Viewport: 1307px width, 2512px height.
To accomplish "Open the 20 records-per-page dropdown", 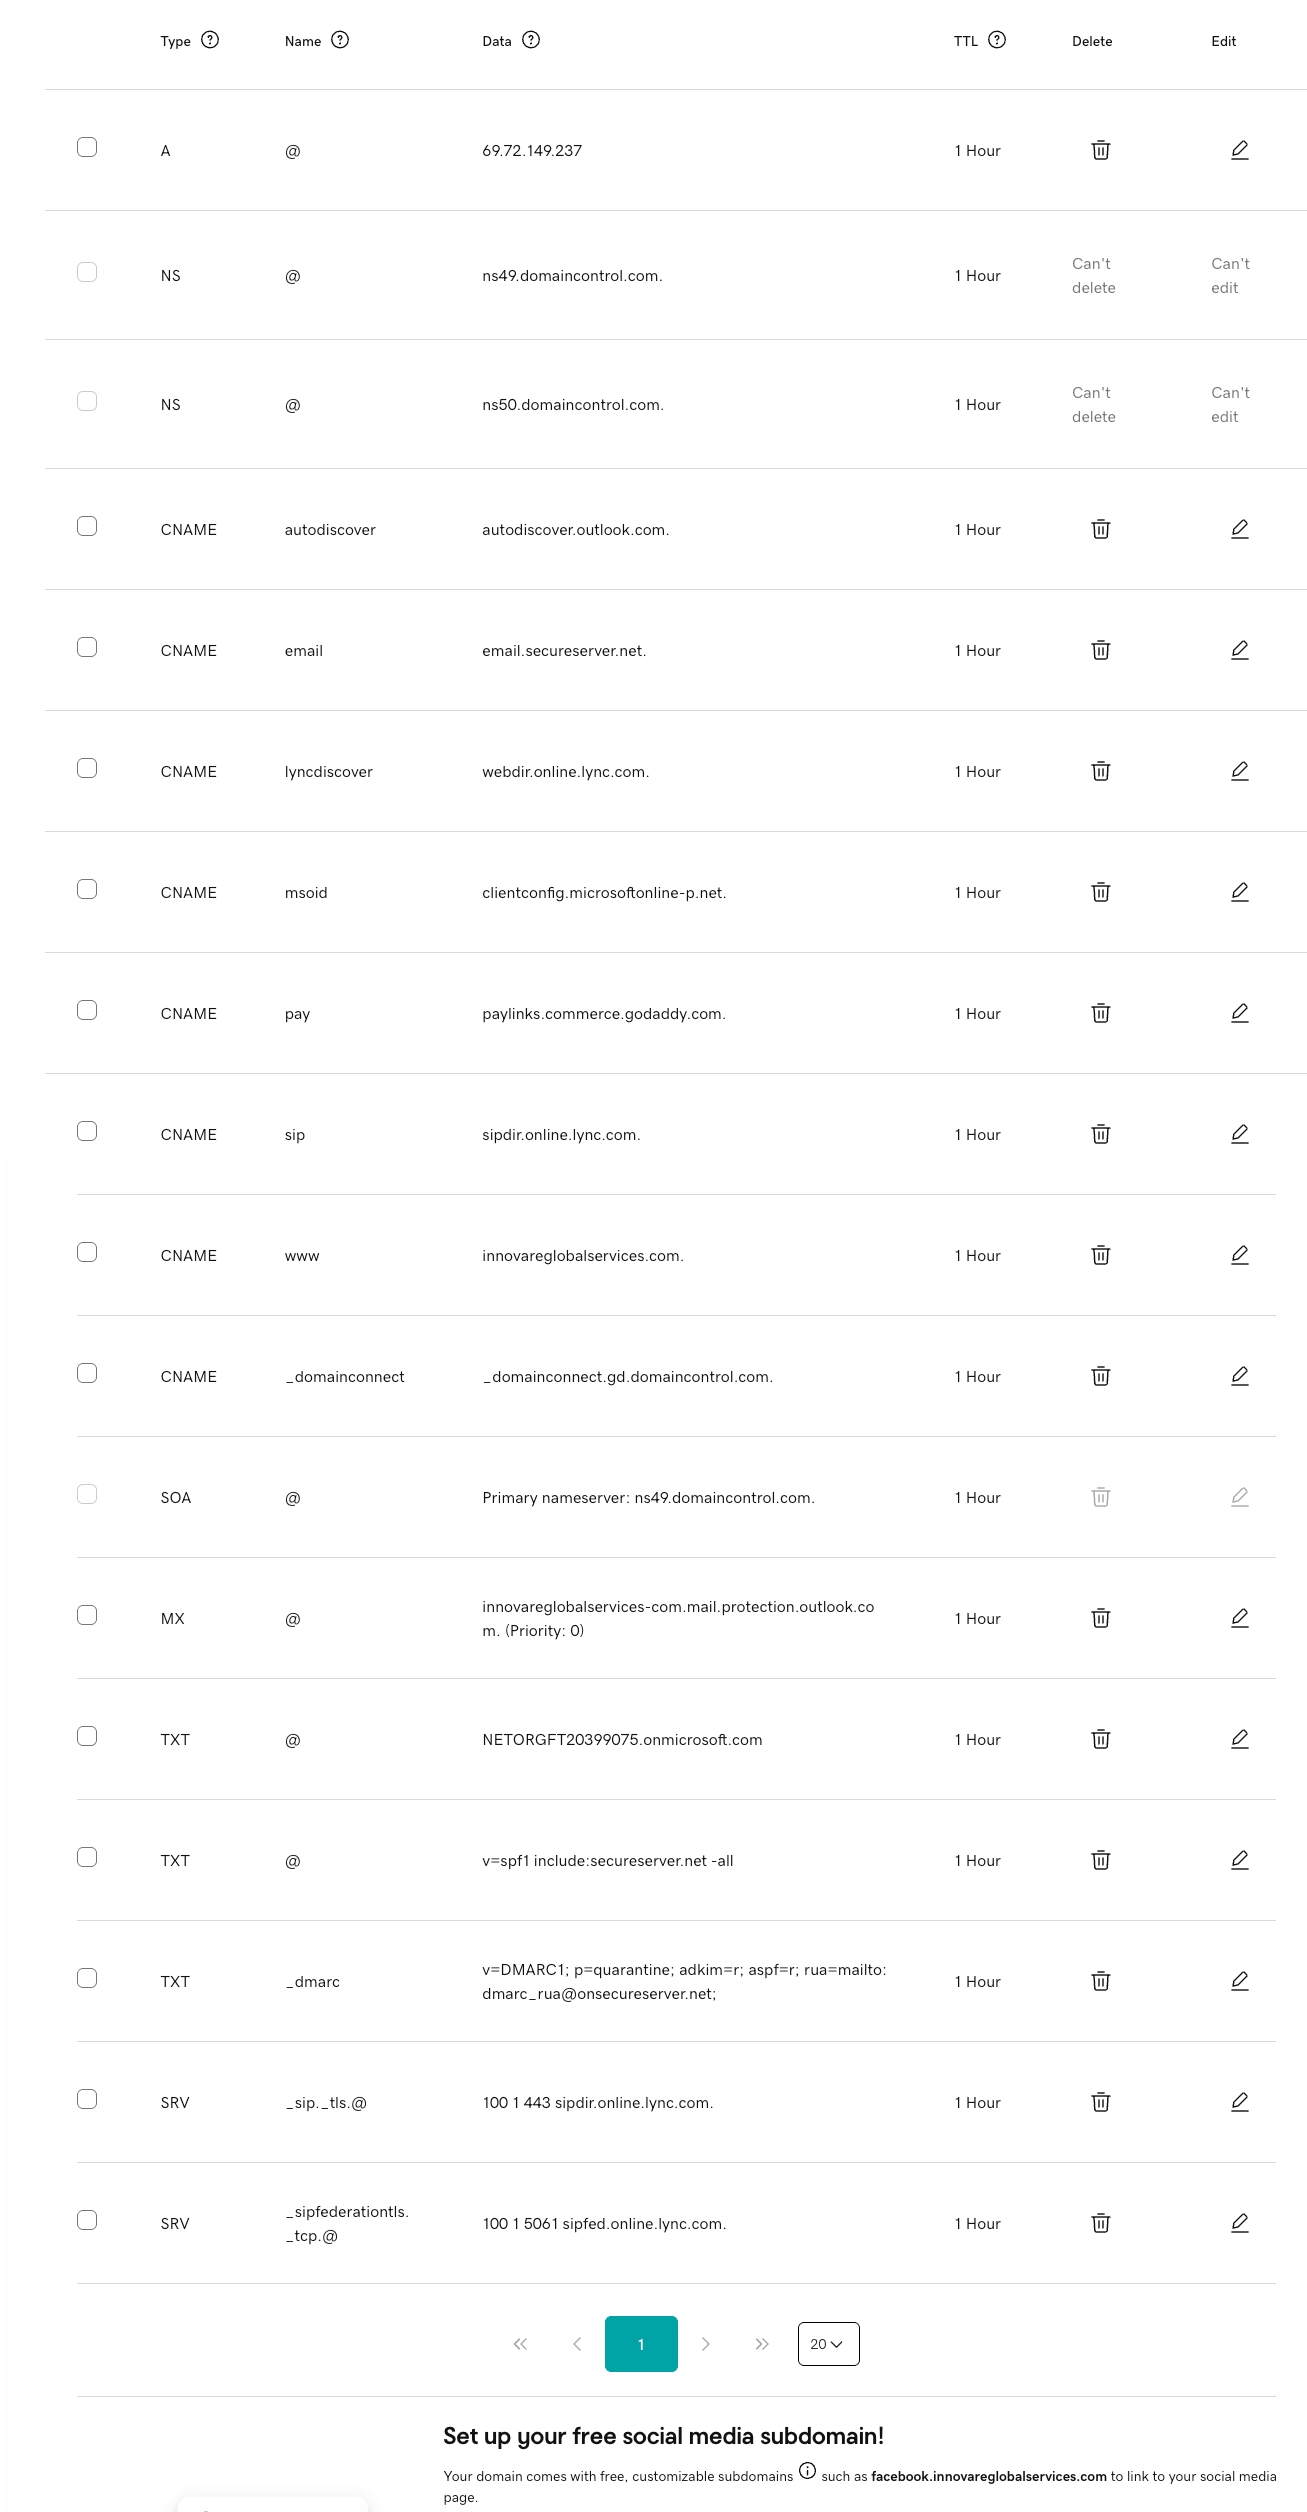I will click(x=828, y=2344).
